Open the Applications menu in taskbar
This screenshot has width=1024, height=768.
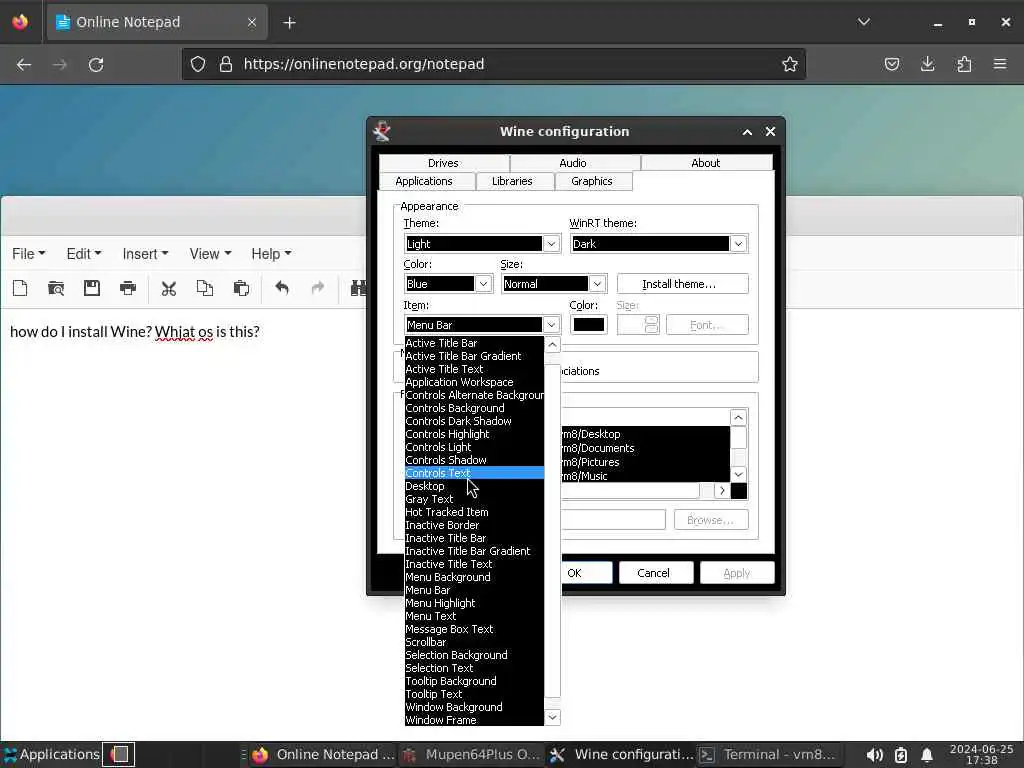coord(52,754)
